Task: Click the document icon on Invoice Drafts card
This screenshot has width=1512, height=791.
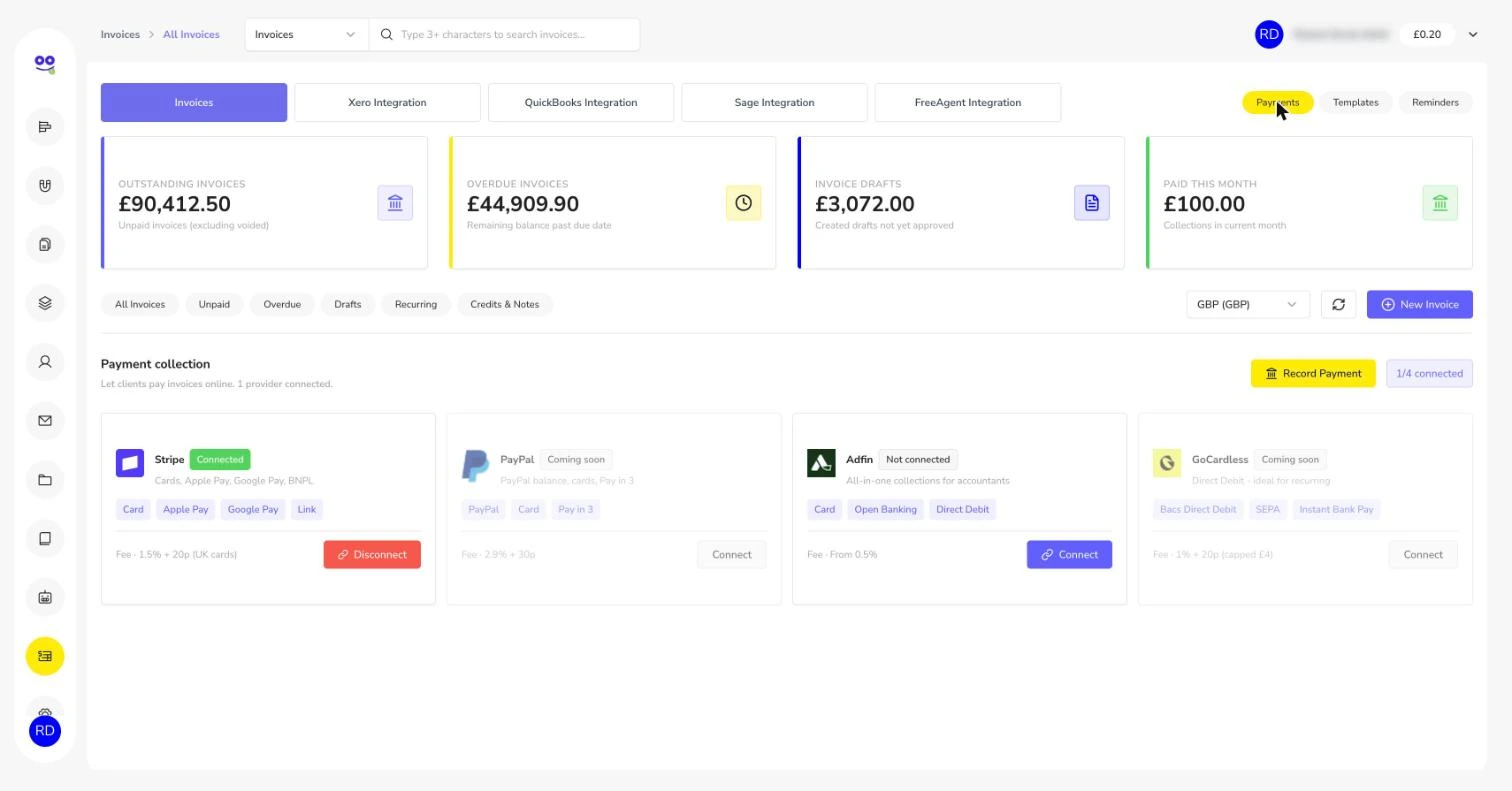Action: click(x=1092, y=203)
